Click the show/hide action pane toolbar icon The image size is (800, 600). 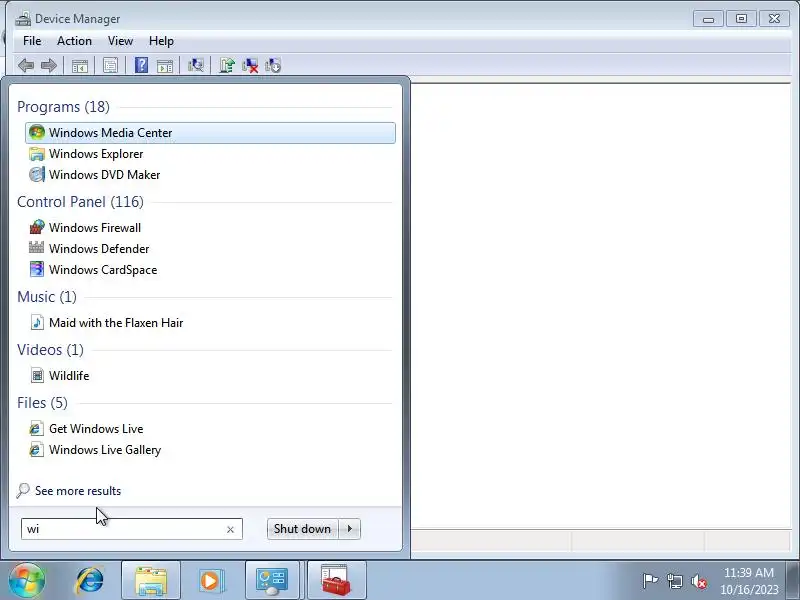pos(164,66)
